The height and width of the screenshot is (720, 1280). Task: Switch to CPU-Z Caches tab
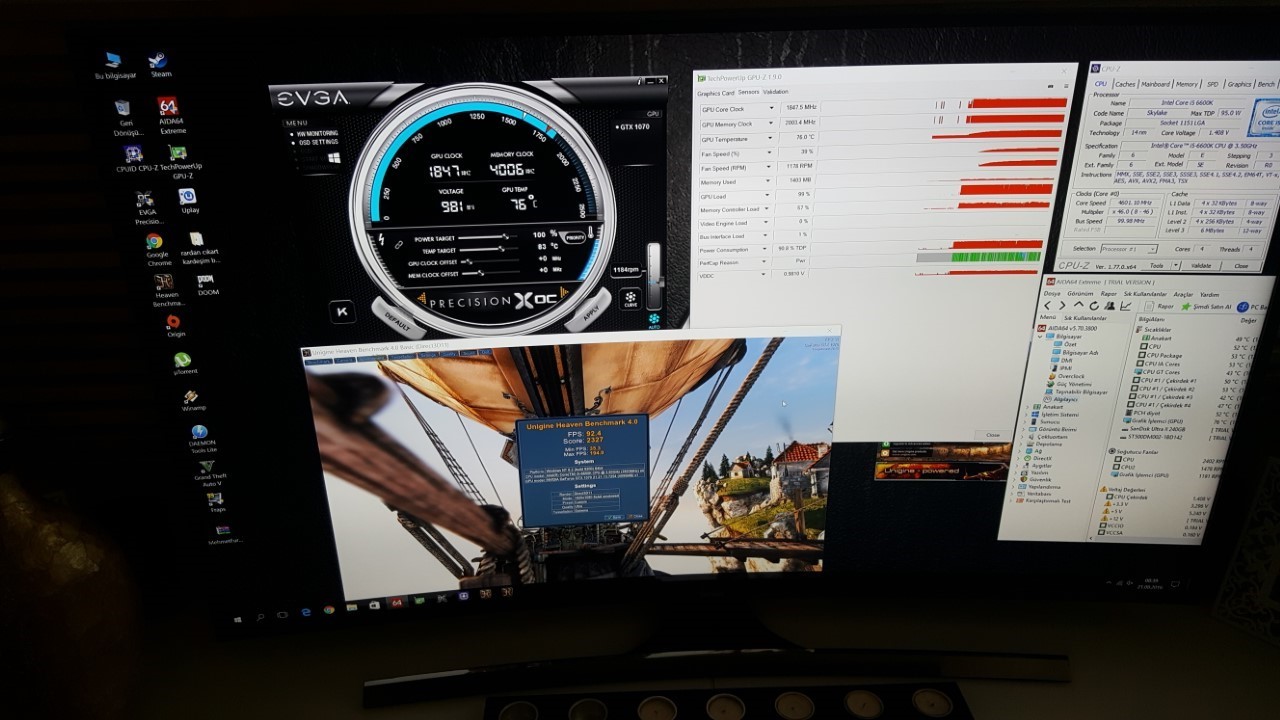[1125, 85]
